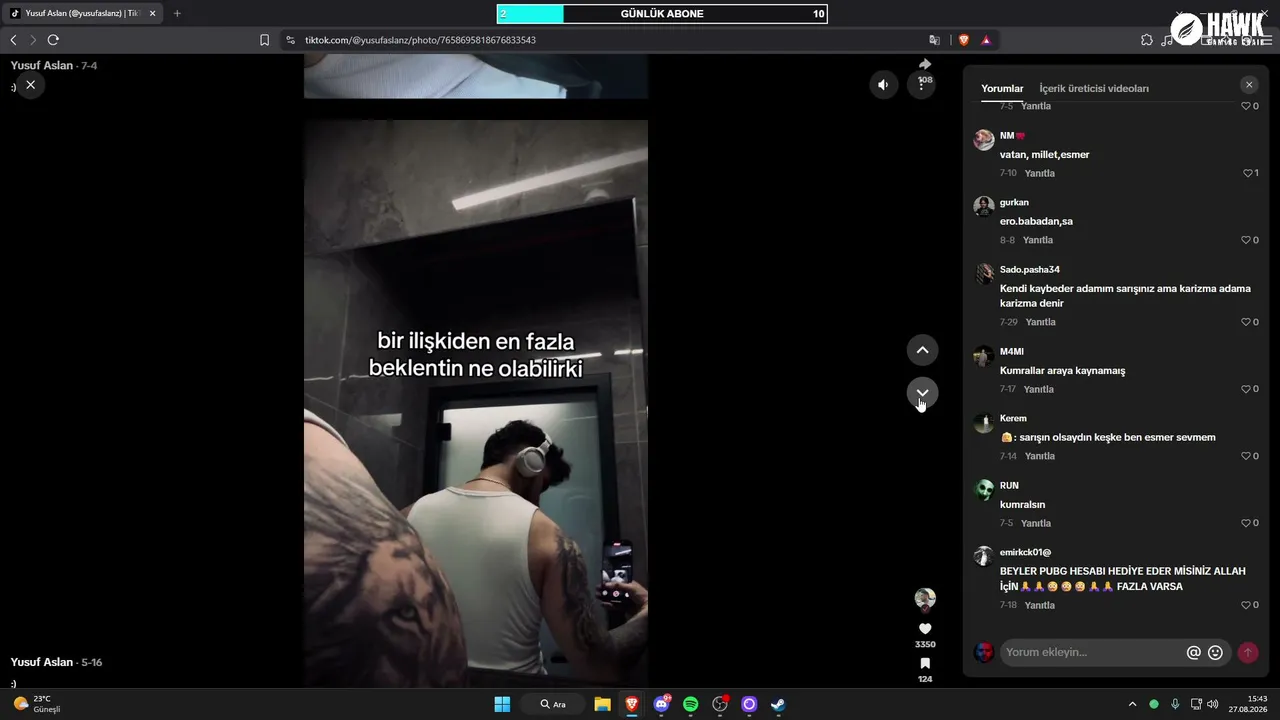The height and width of the screenshot is (720, 1280).
Task: Click the taskbar 'Ara' search box
Action: pyautogui.click(x=552, y=704)
